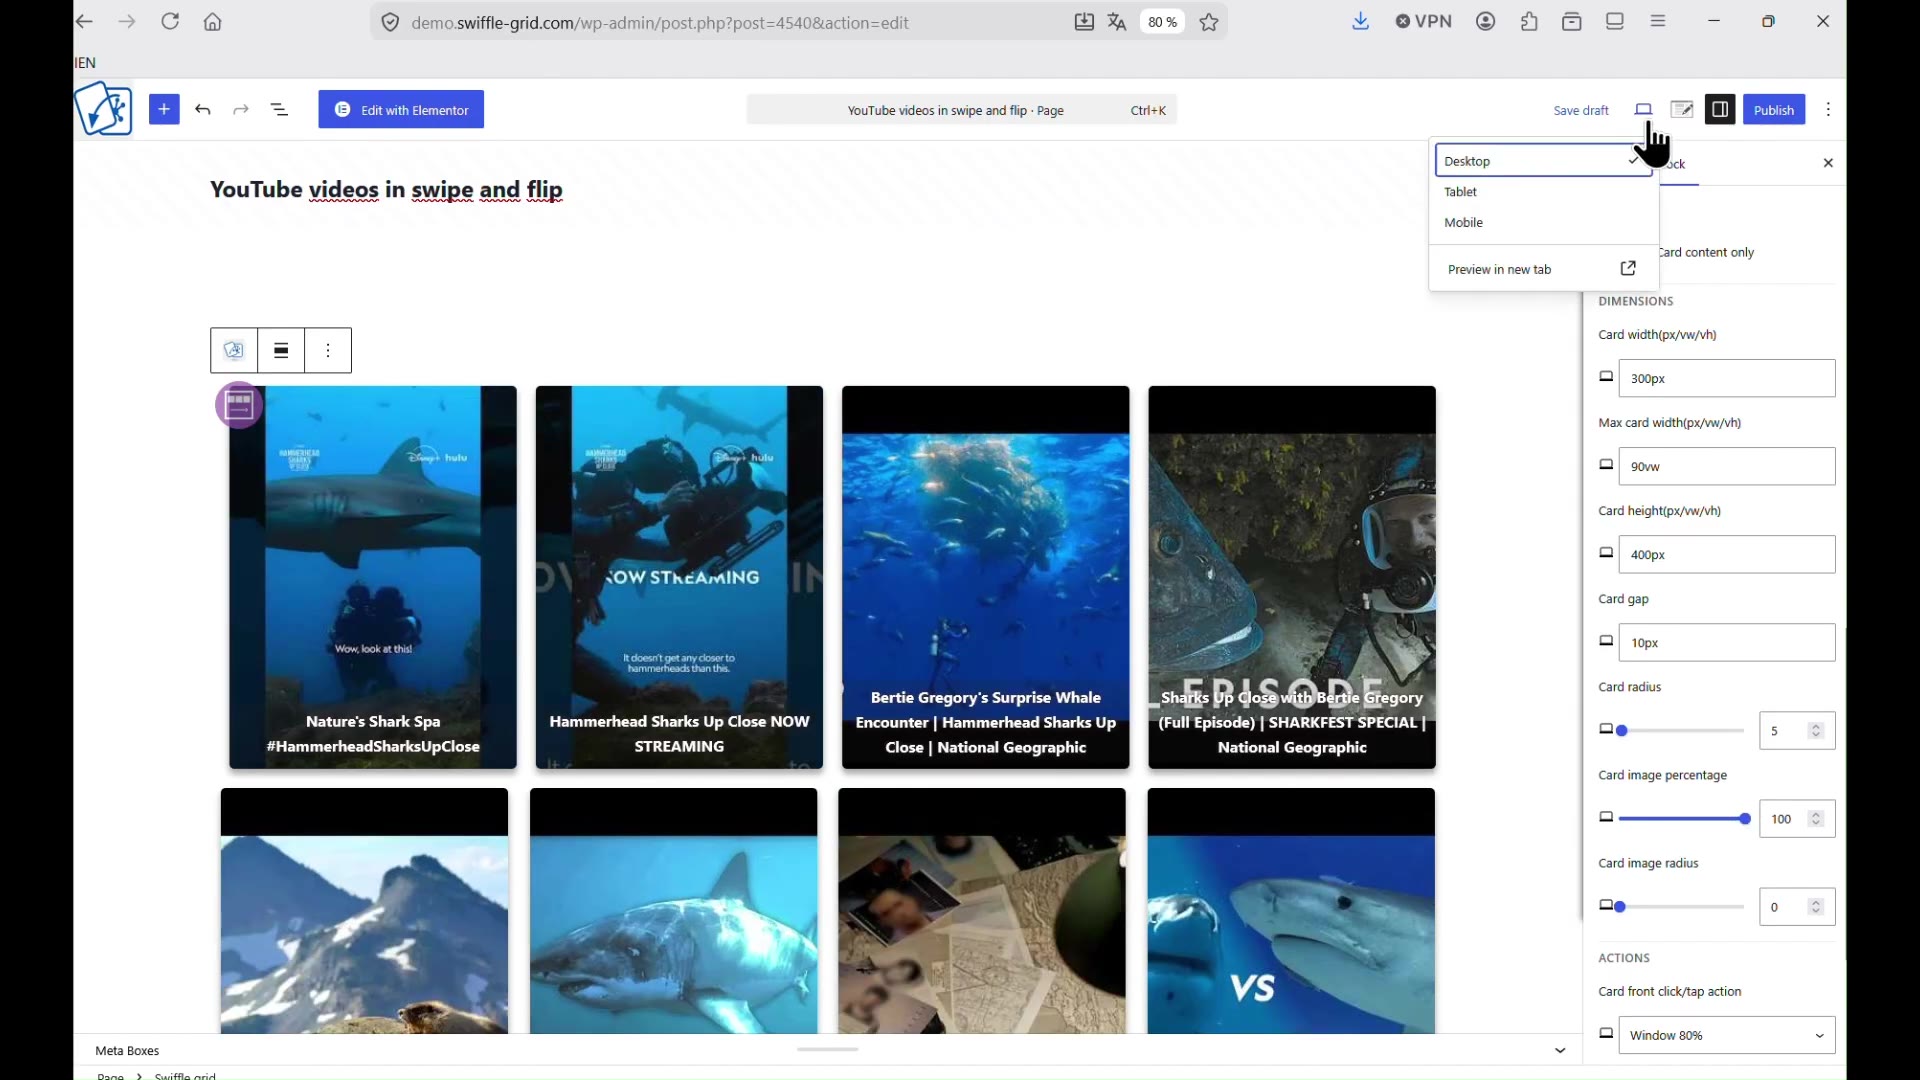Select the mountain marmot video card
The width and height of the screenshot is (1920, 1080).
pyautogui.click(x=364, y=911)
